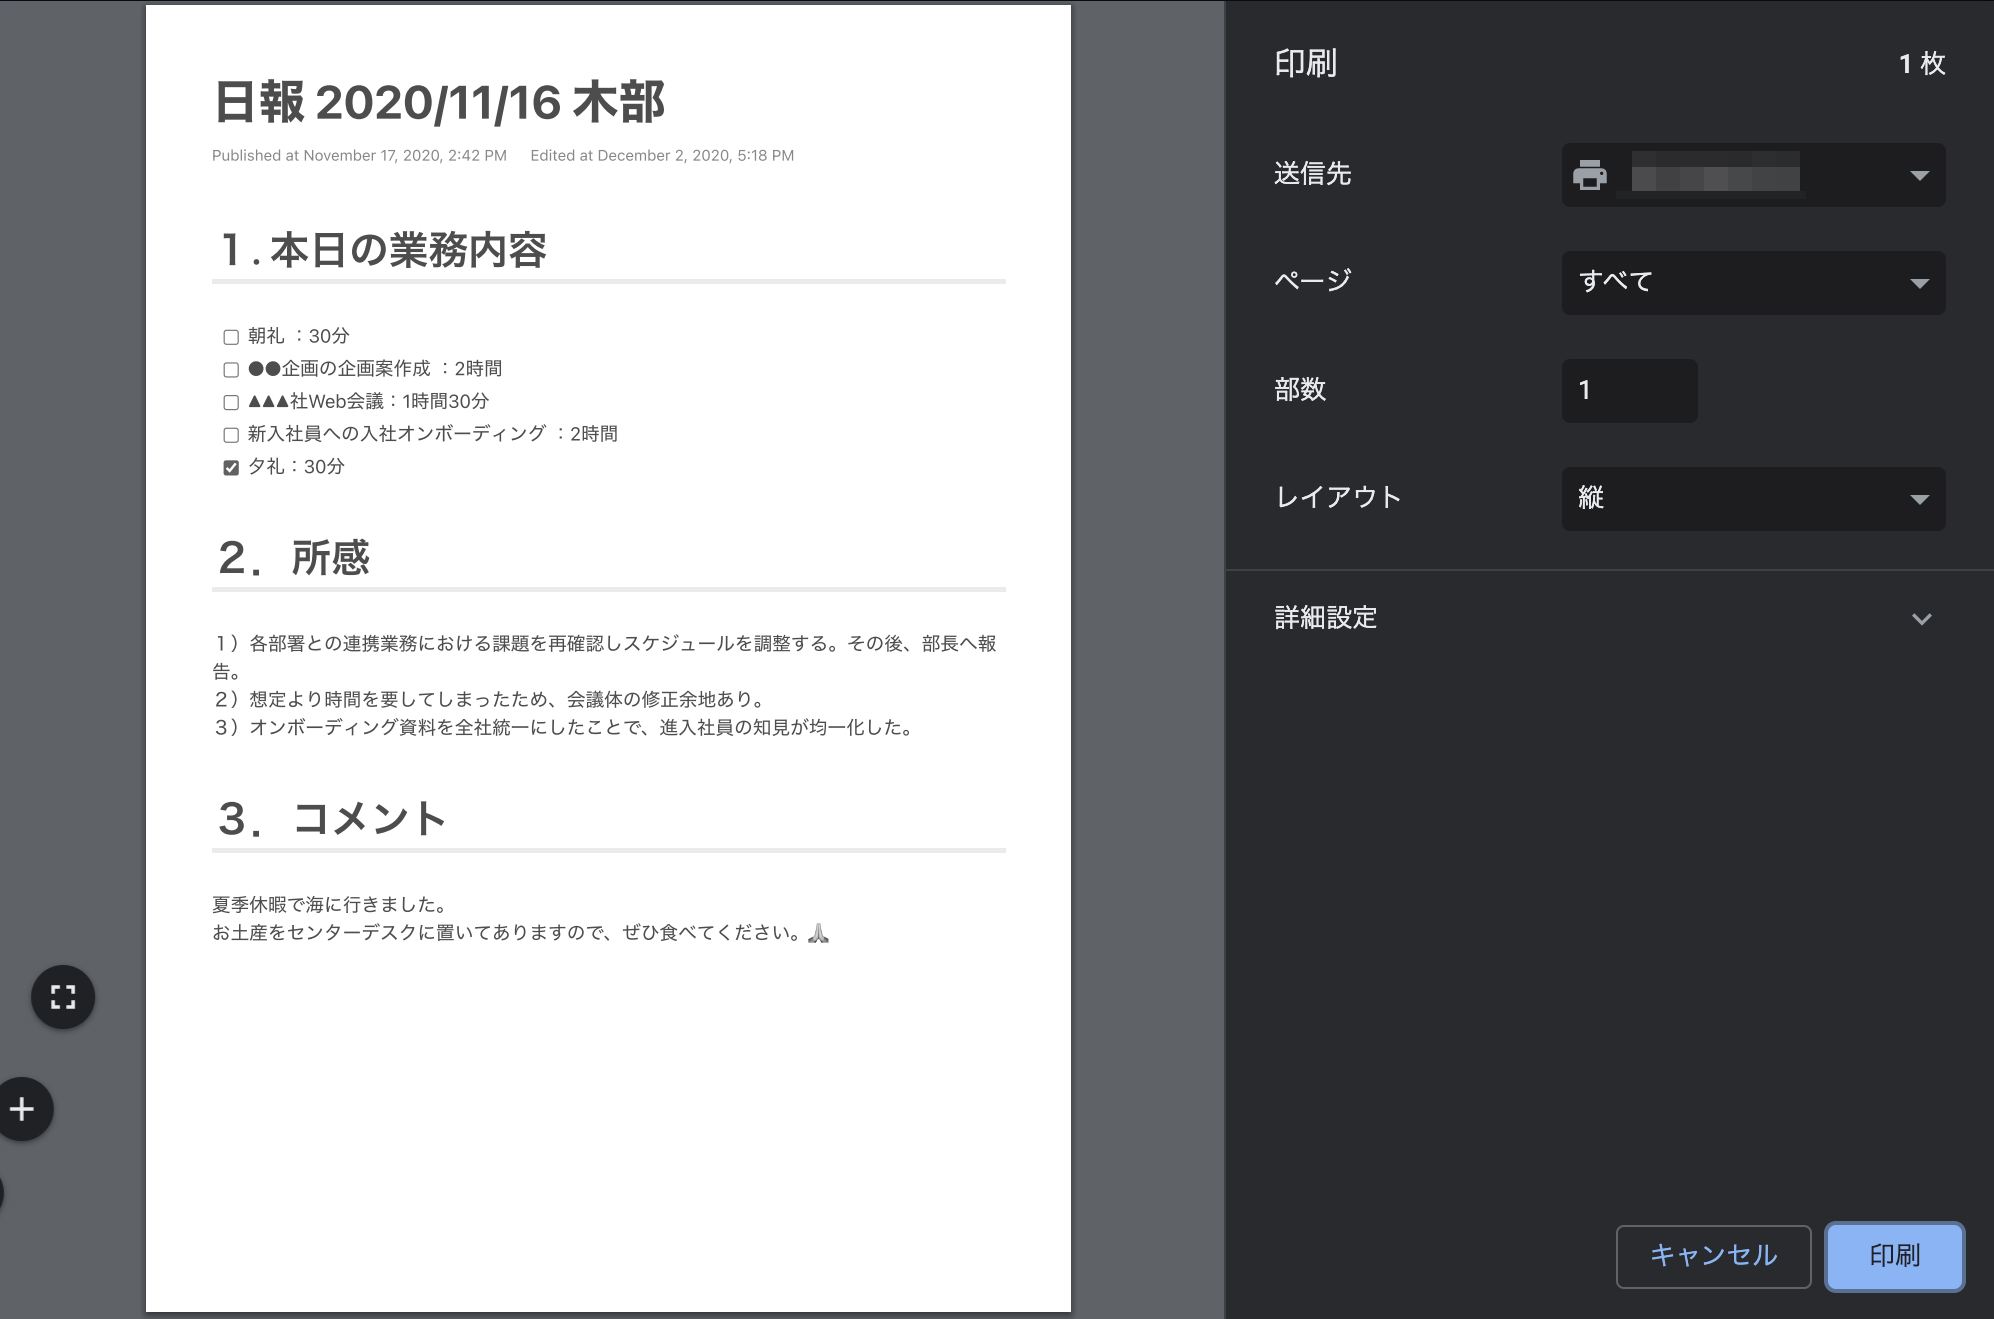Click the 部数 copies input field
Screen dimensions: 1994x1319
[x=1628, y=390]
